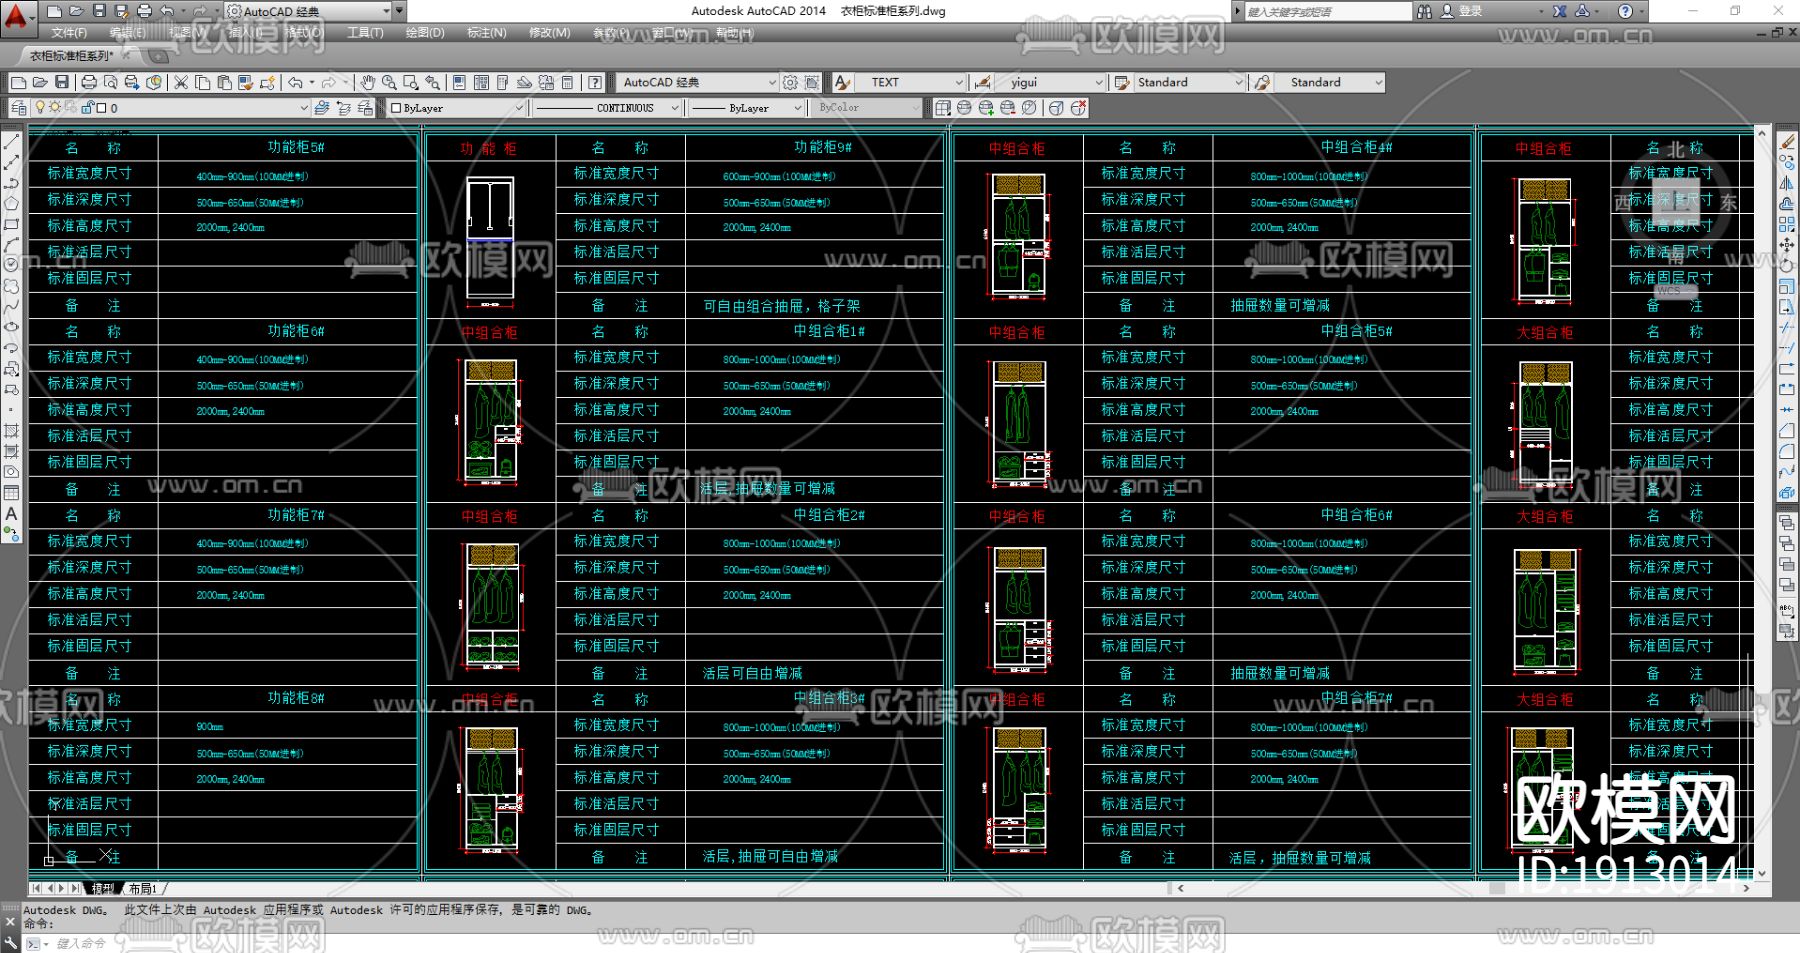Open the layer 0 dropdown list
The image size is (1800, 953).
point(304,108)
